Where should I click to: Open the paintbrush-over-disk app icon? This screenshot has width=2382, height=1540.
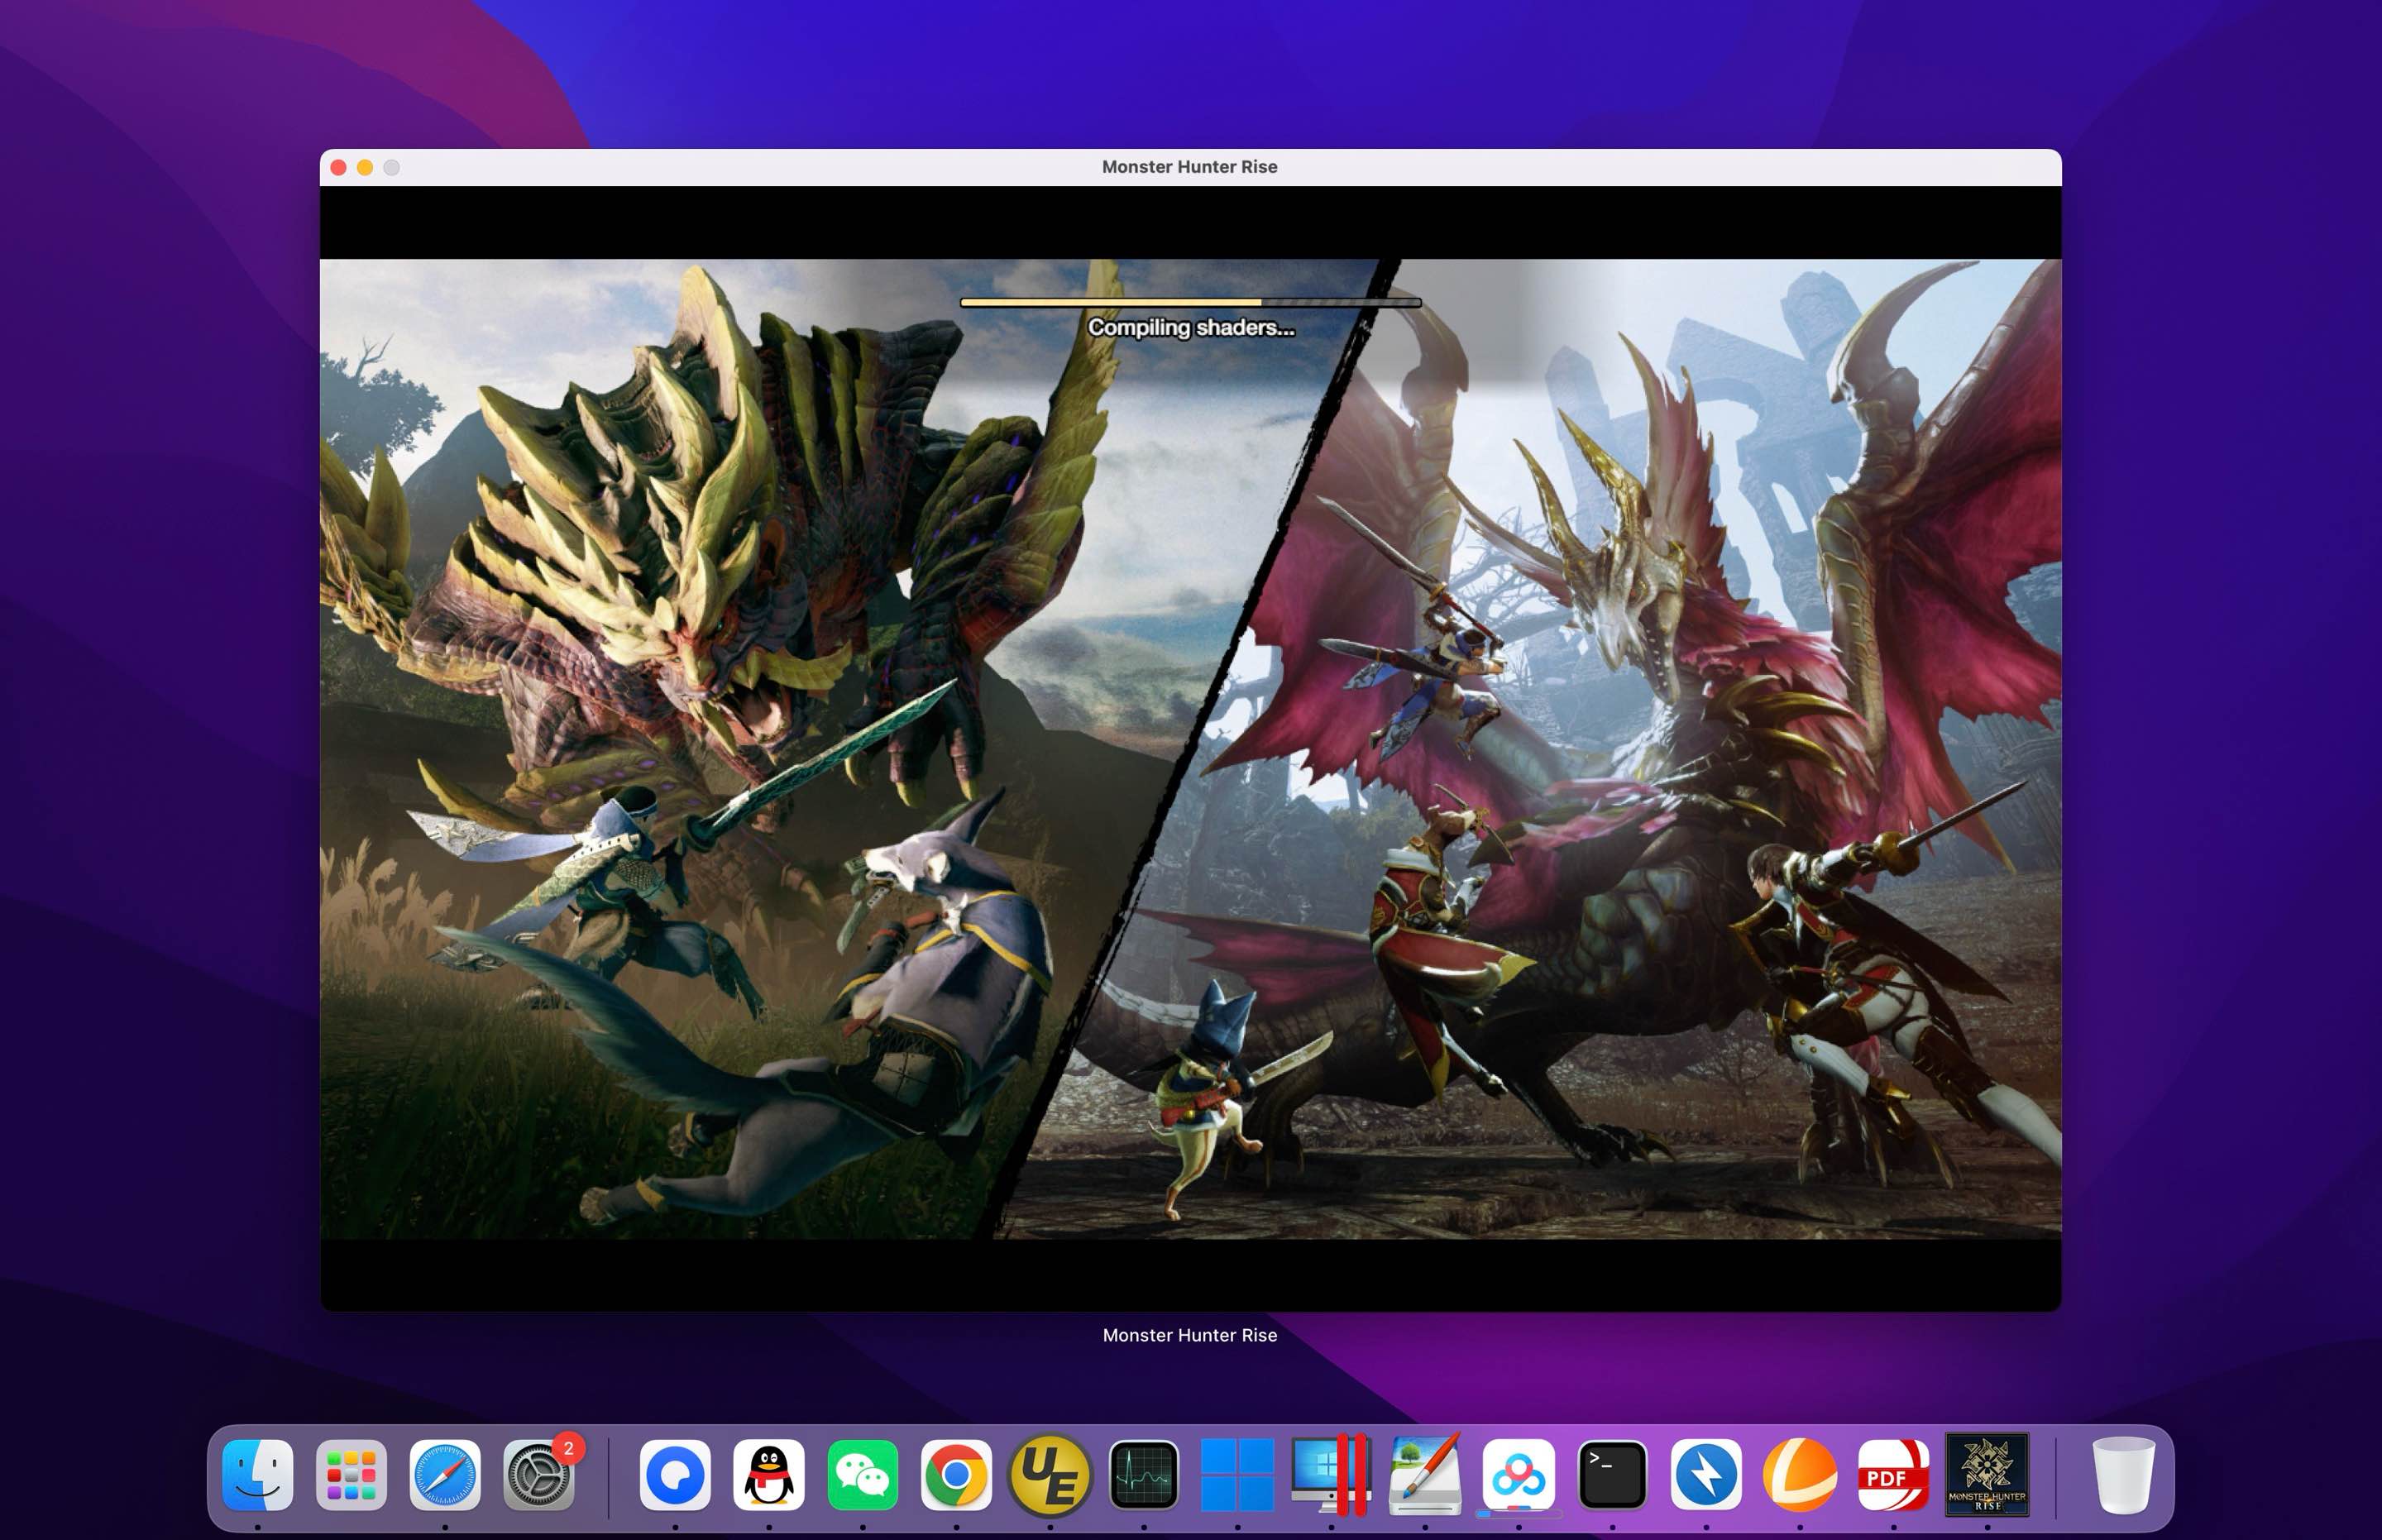[1425, 1475]
